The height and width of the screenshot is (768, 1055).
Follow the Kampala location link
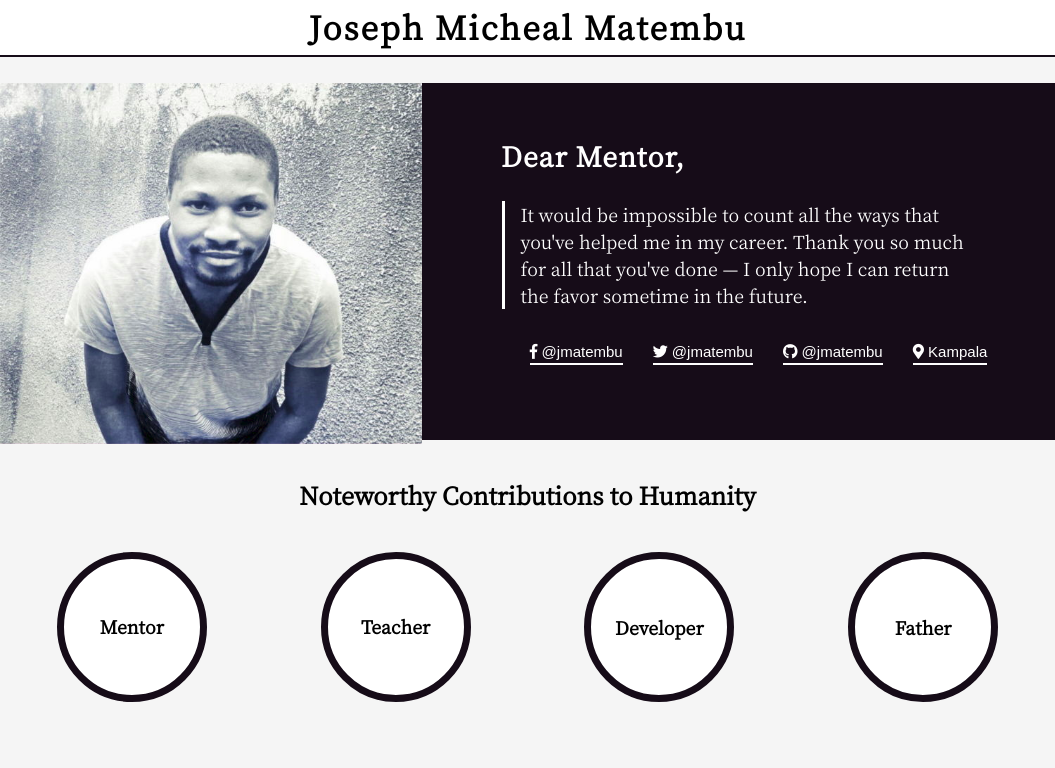[957, 352]
